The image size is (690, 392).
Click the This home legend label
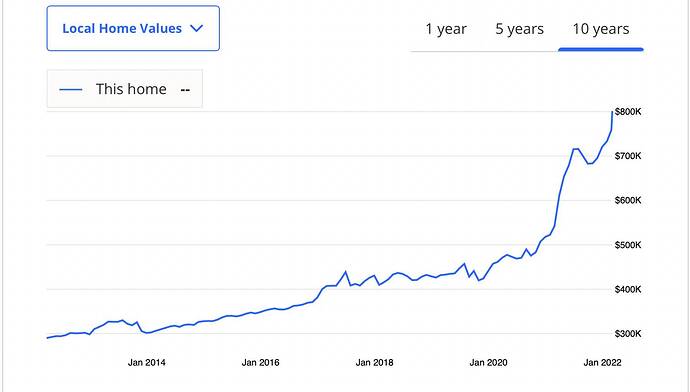click(131, 89)
